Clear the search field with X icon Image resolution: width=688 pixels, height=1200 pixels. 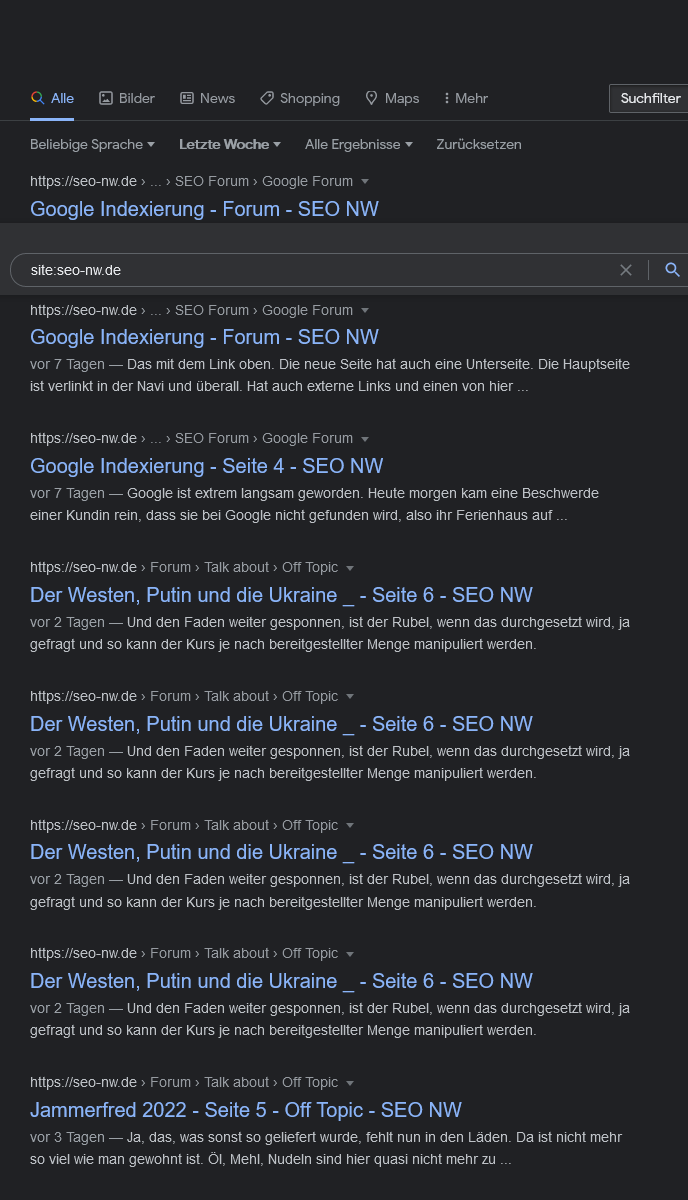click(626, 270)
